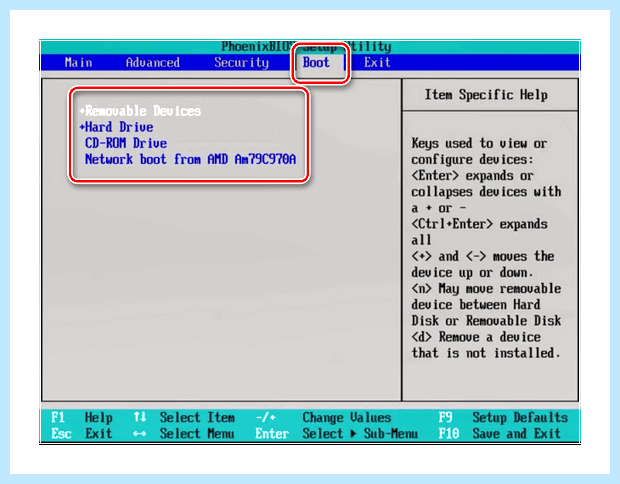
Task: Switch to the Advanced tab
Action: (x=153, y=62)
